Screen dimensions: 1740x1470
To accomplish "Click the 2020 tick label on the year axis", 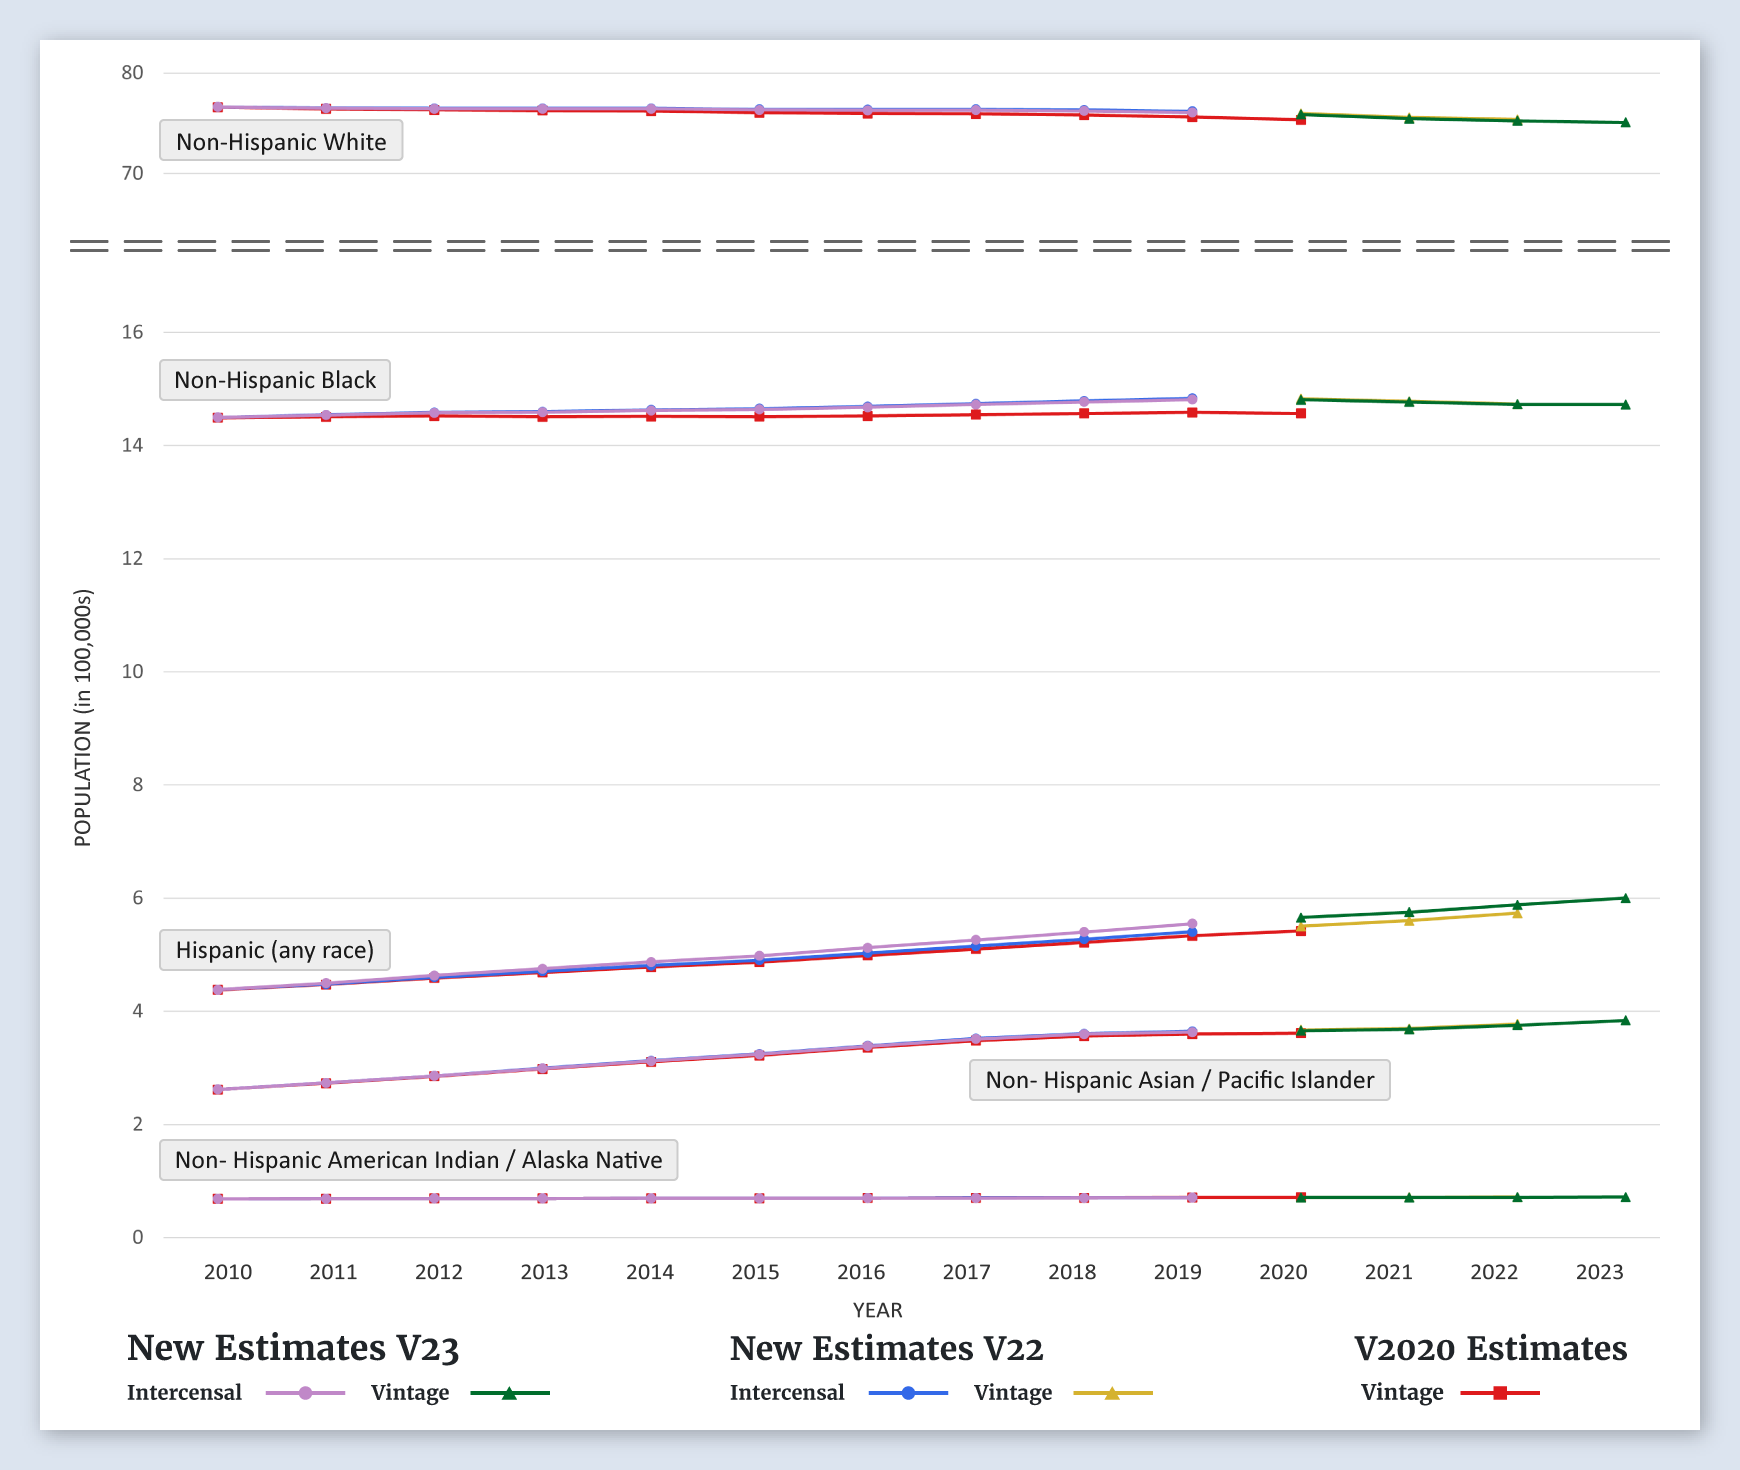I will pyautogui.click(x=1283, y=1272).
